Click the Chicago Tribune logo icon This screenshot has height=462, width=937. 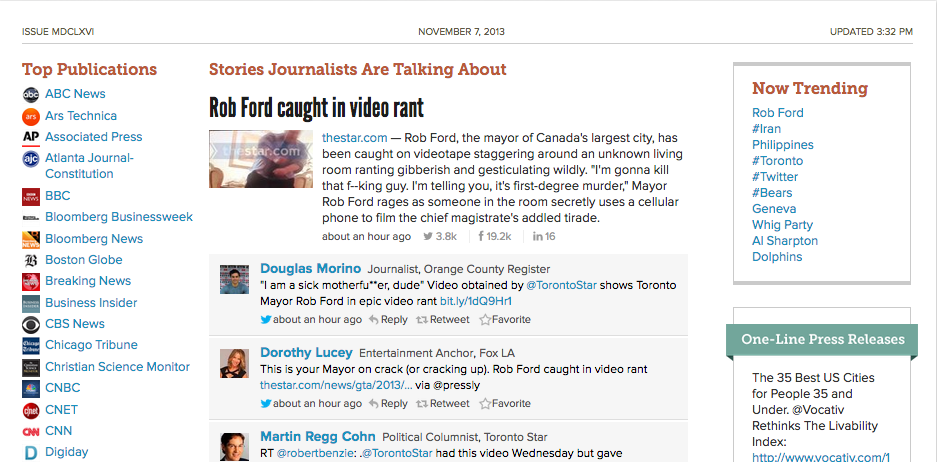click(x=30, y=345)
